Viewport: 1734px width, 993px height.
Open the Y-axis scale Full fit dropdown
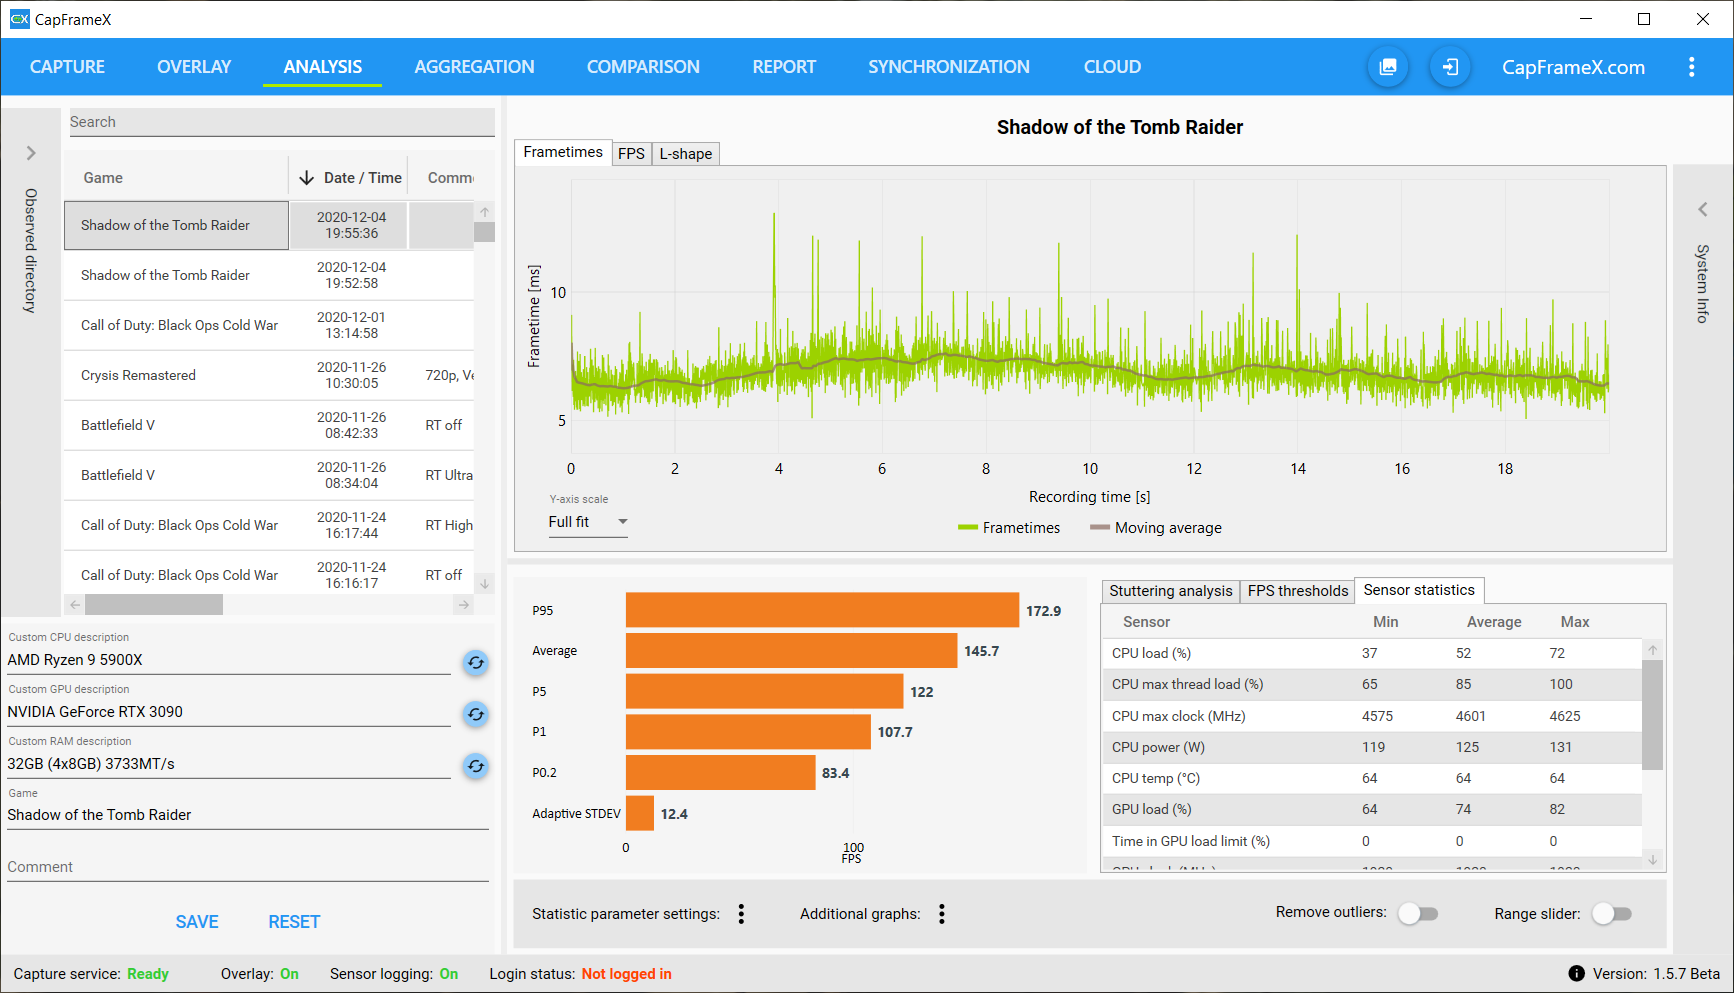point(588,522)
